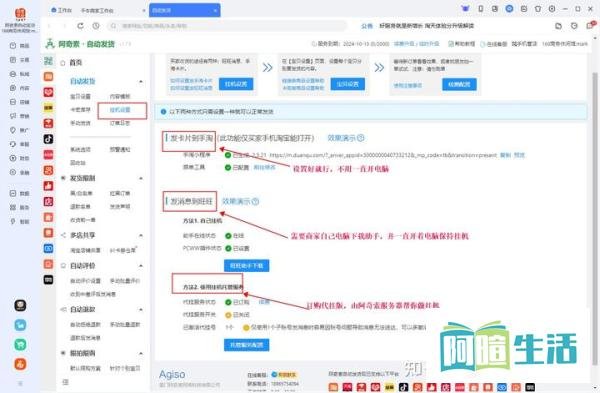Collapse the 多店共享 menu section
Image resolution: width=600 pixels, height=393 pixels.
141,235
